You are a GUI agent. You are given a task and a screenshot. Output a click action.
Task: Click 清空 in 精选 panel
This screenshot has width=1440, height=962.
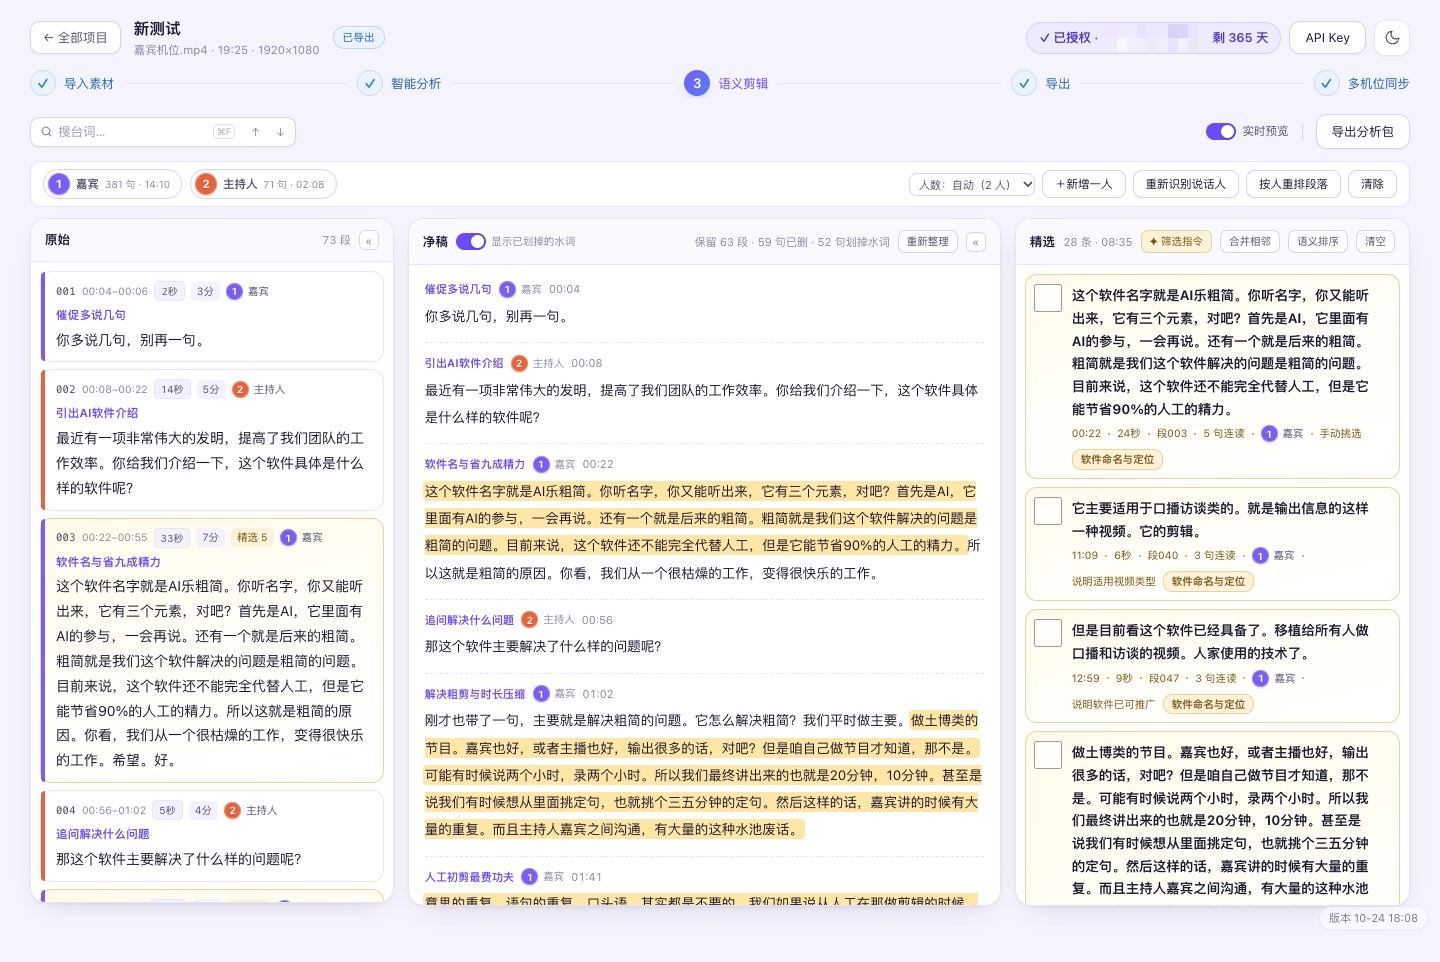(1375, 242)
